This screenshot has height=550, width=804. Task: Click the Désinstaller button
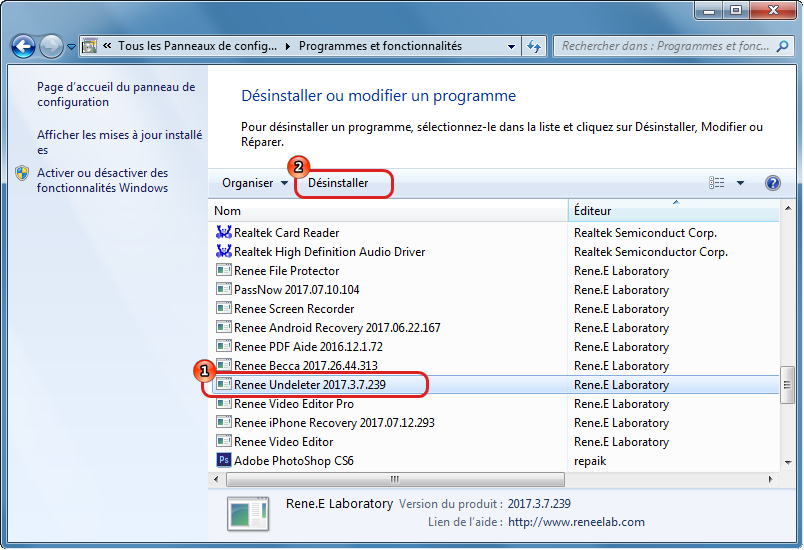point(338,183)
